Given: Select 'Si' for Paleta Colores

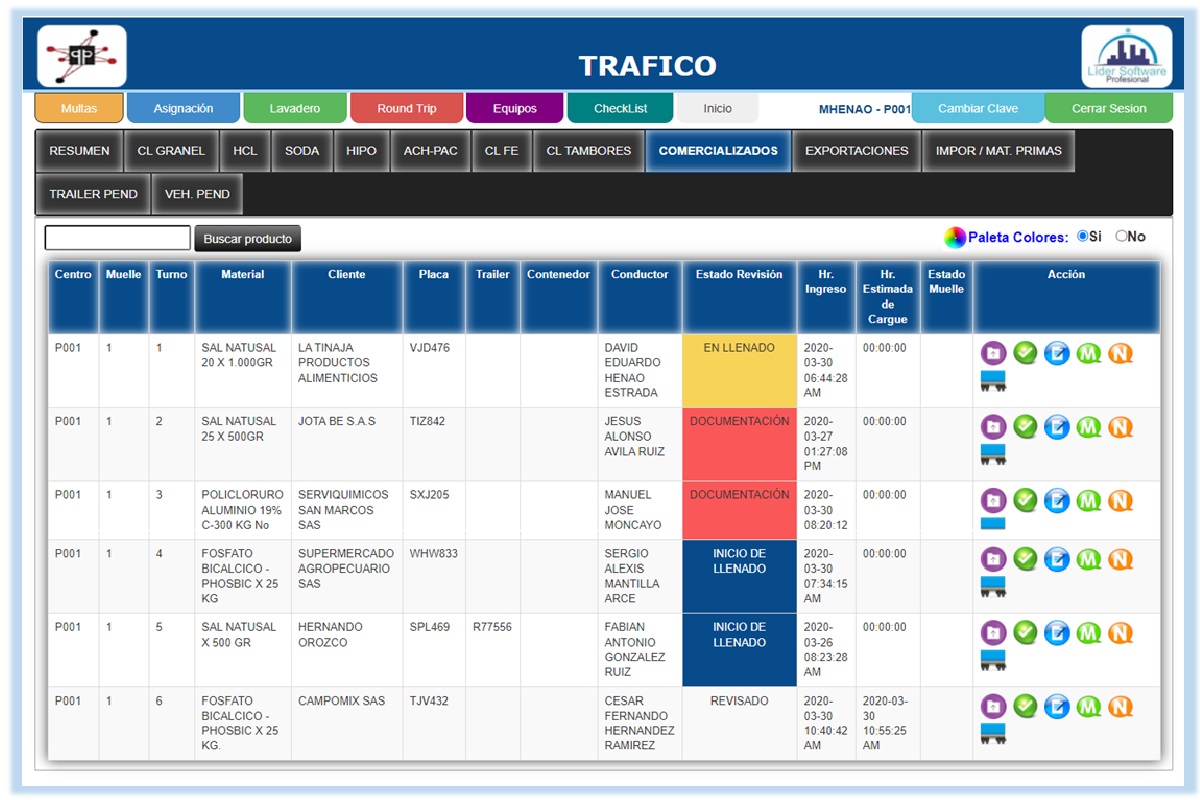Looking at the screenshot, I should 1082,237.
